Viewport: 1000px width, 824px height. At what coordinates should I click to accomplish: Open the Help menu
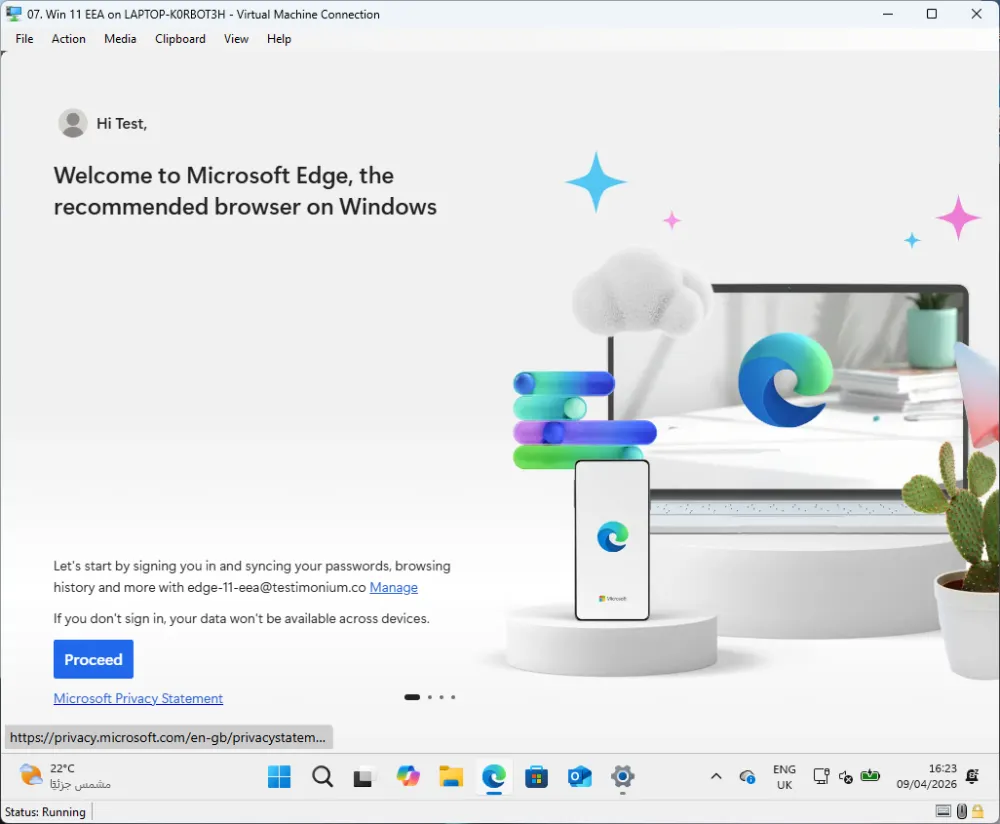click(x=279, y=39)
